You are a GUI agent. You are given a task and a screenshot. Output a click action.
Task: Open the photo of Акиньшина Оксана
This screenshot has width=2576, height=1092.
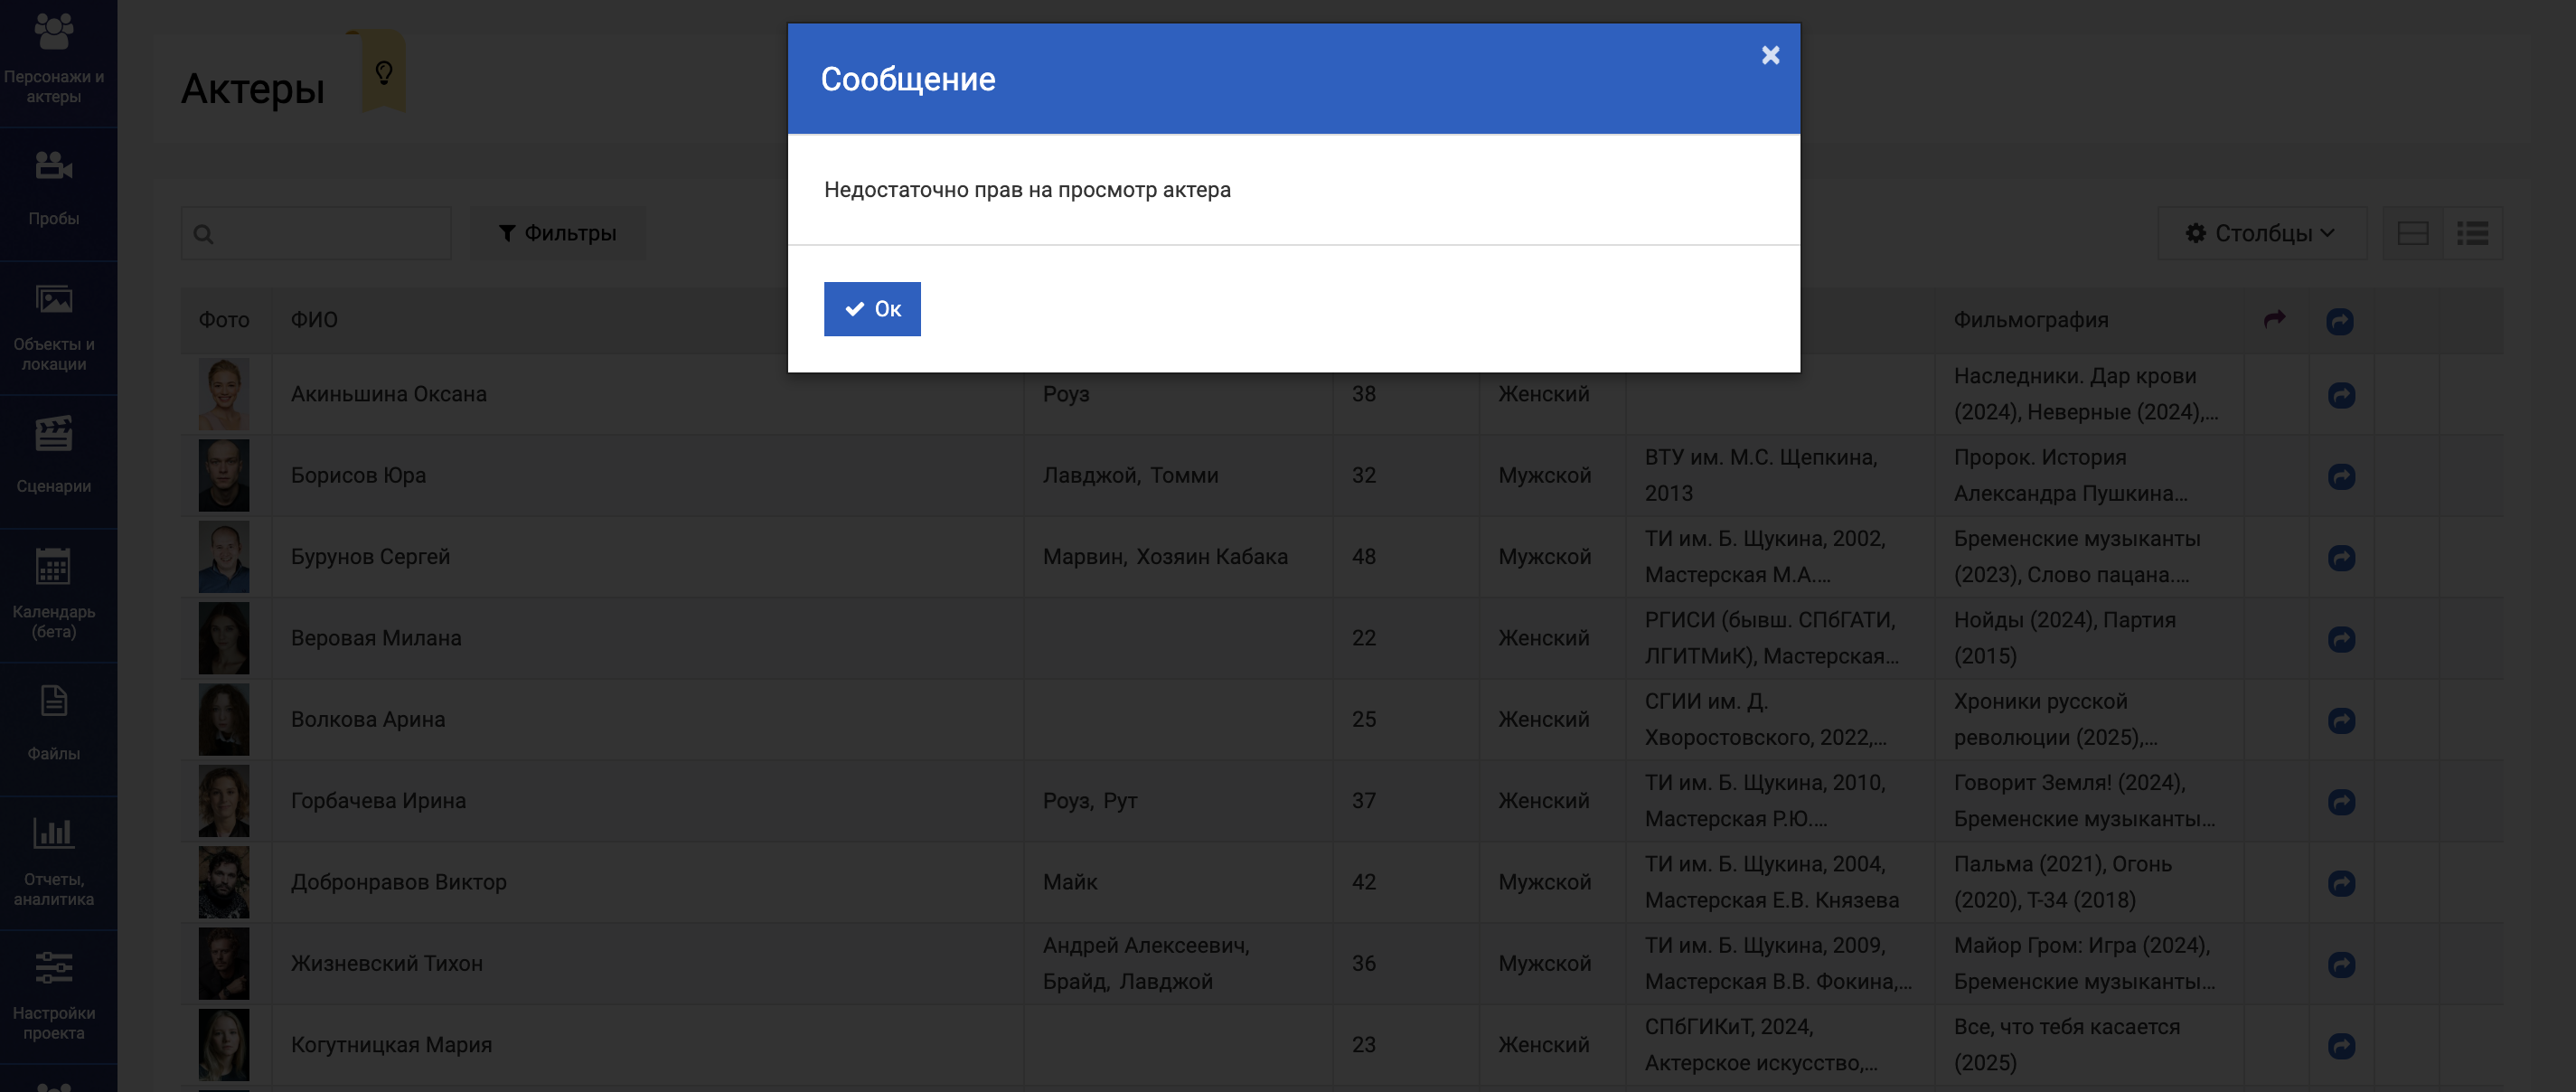[x=224, y=394]
